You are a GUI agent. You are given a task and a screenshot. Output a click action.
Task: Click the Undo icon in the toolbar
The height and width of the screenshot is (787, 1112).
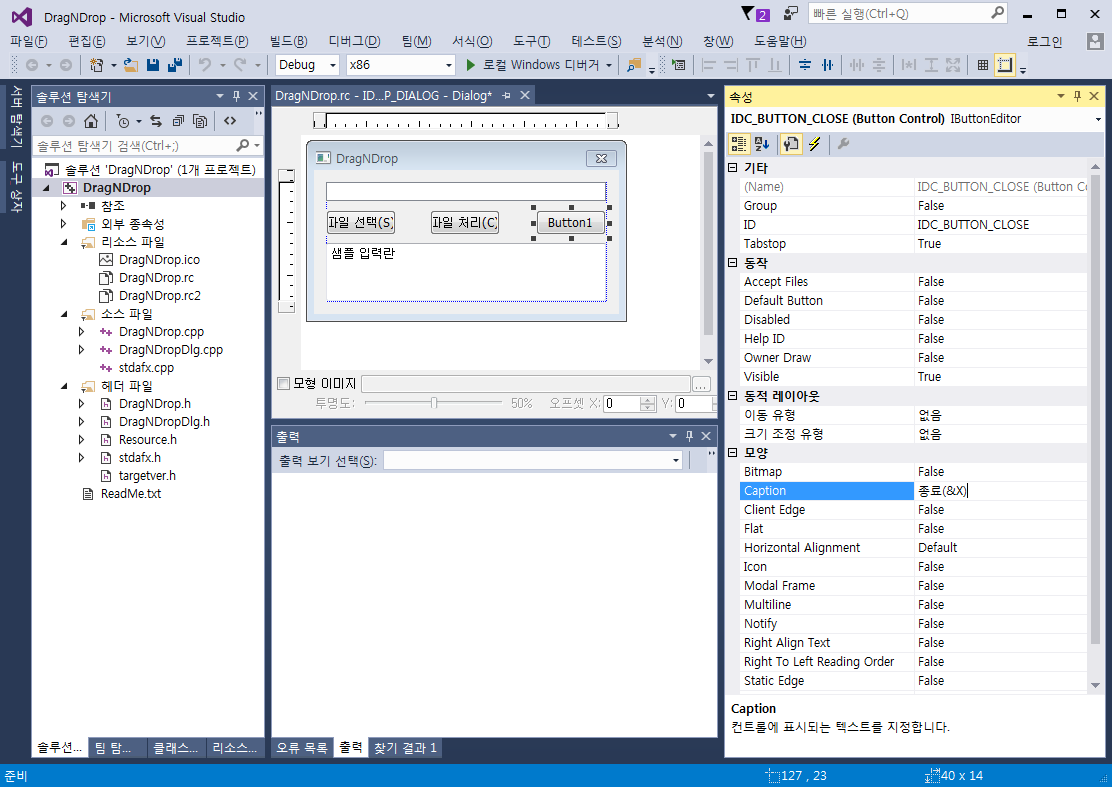click(x=207, y=66)
